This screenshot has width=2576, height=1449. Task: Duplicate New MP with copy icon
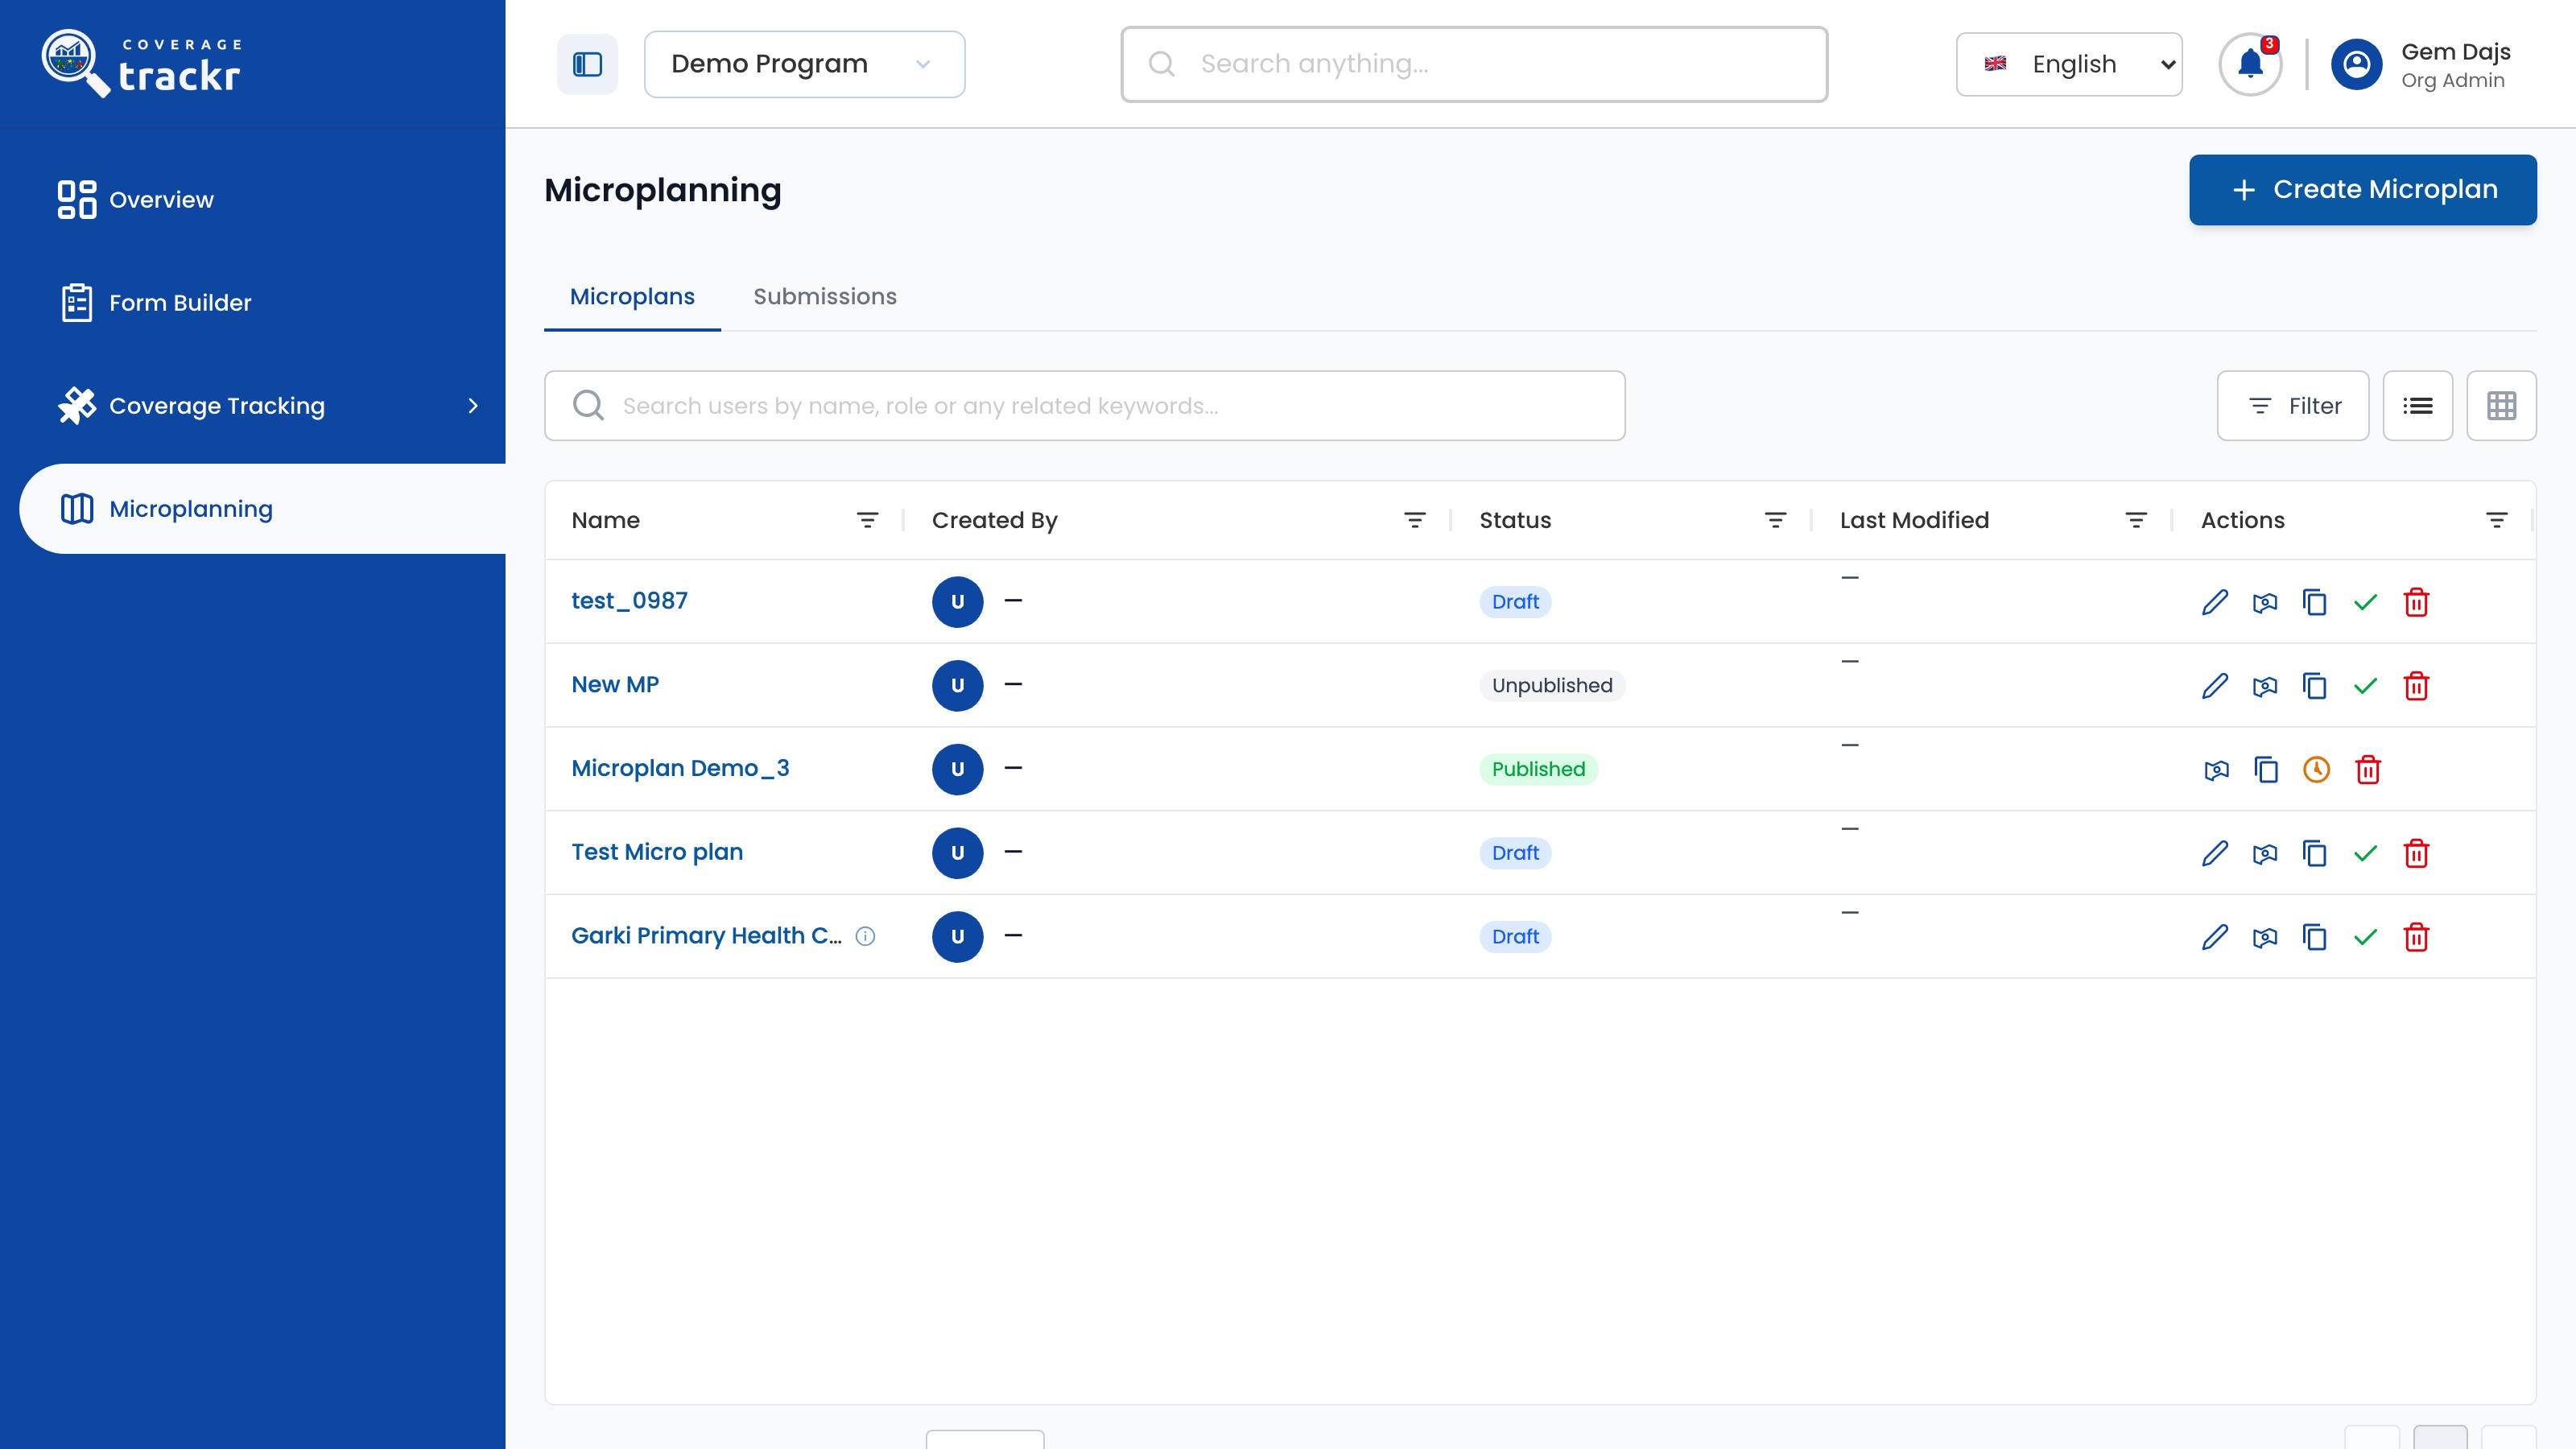pos(2314,686)
